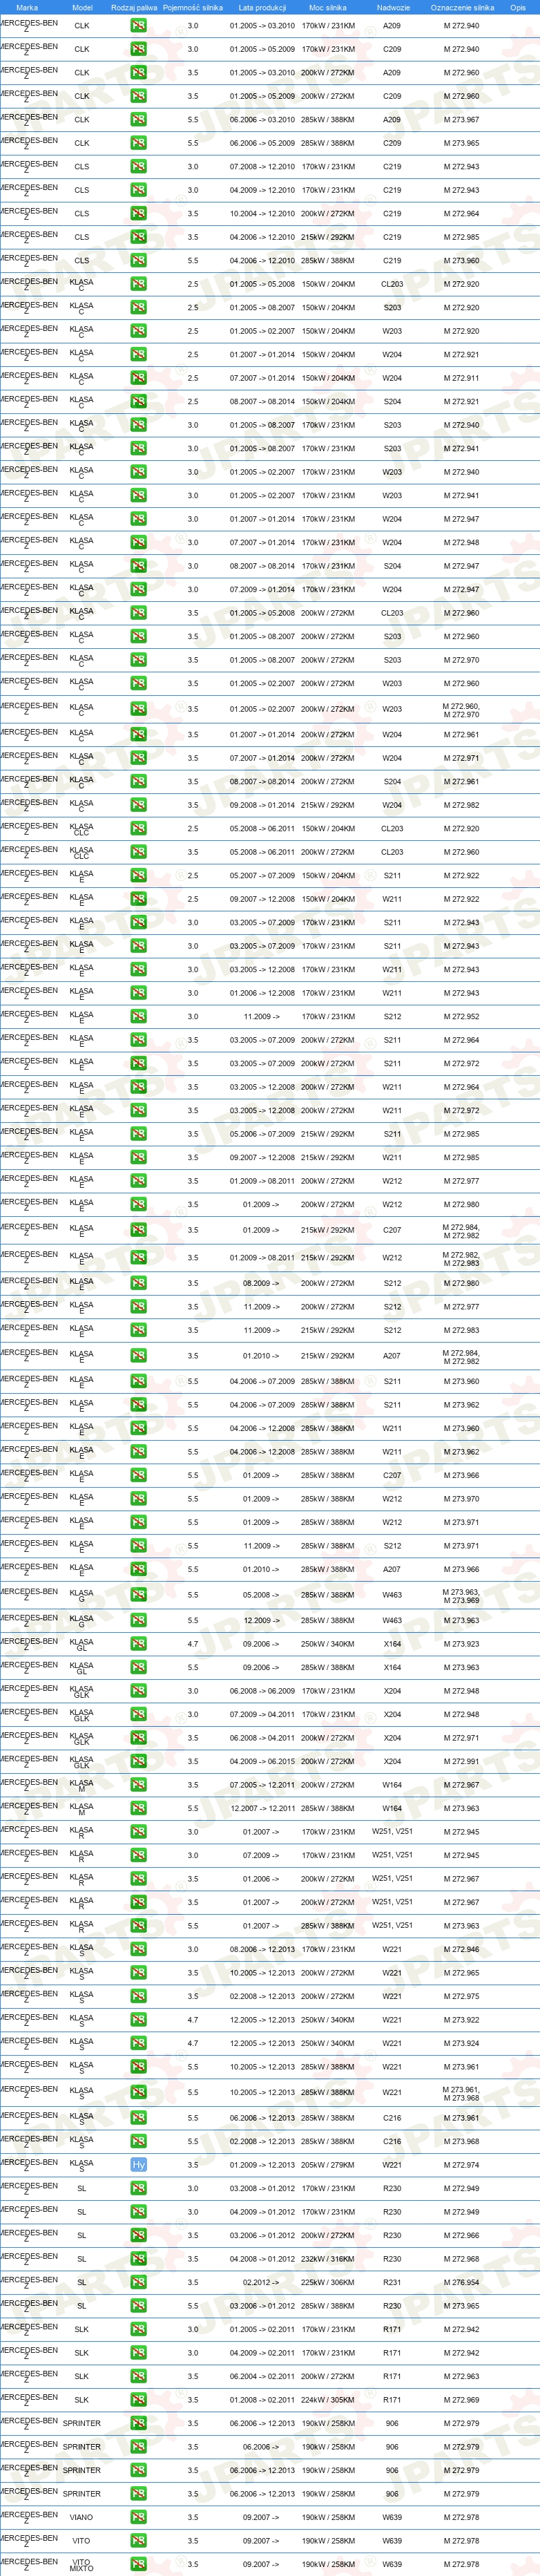
Task: Click the fuel icon for CLS 07.2008 row
Action: (138, 167)
